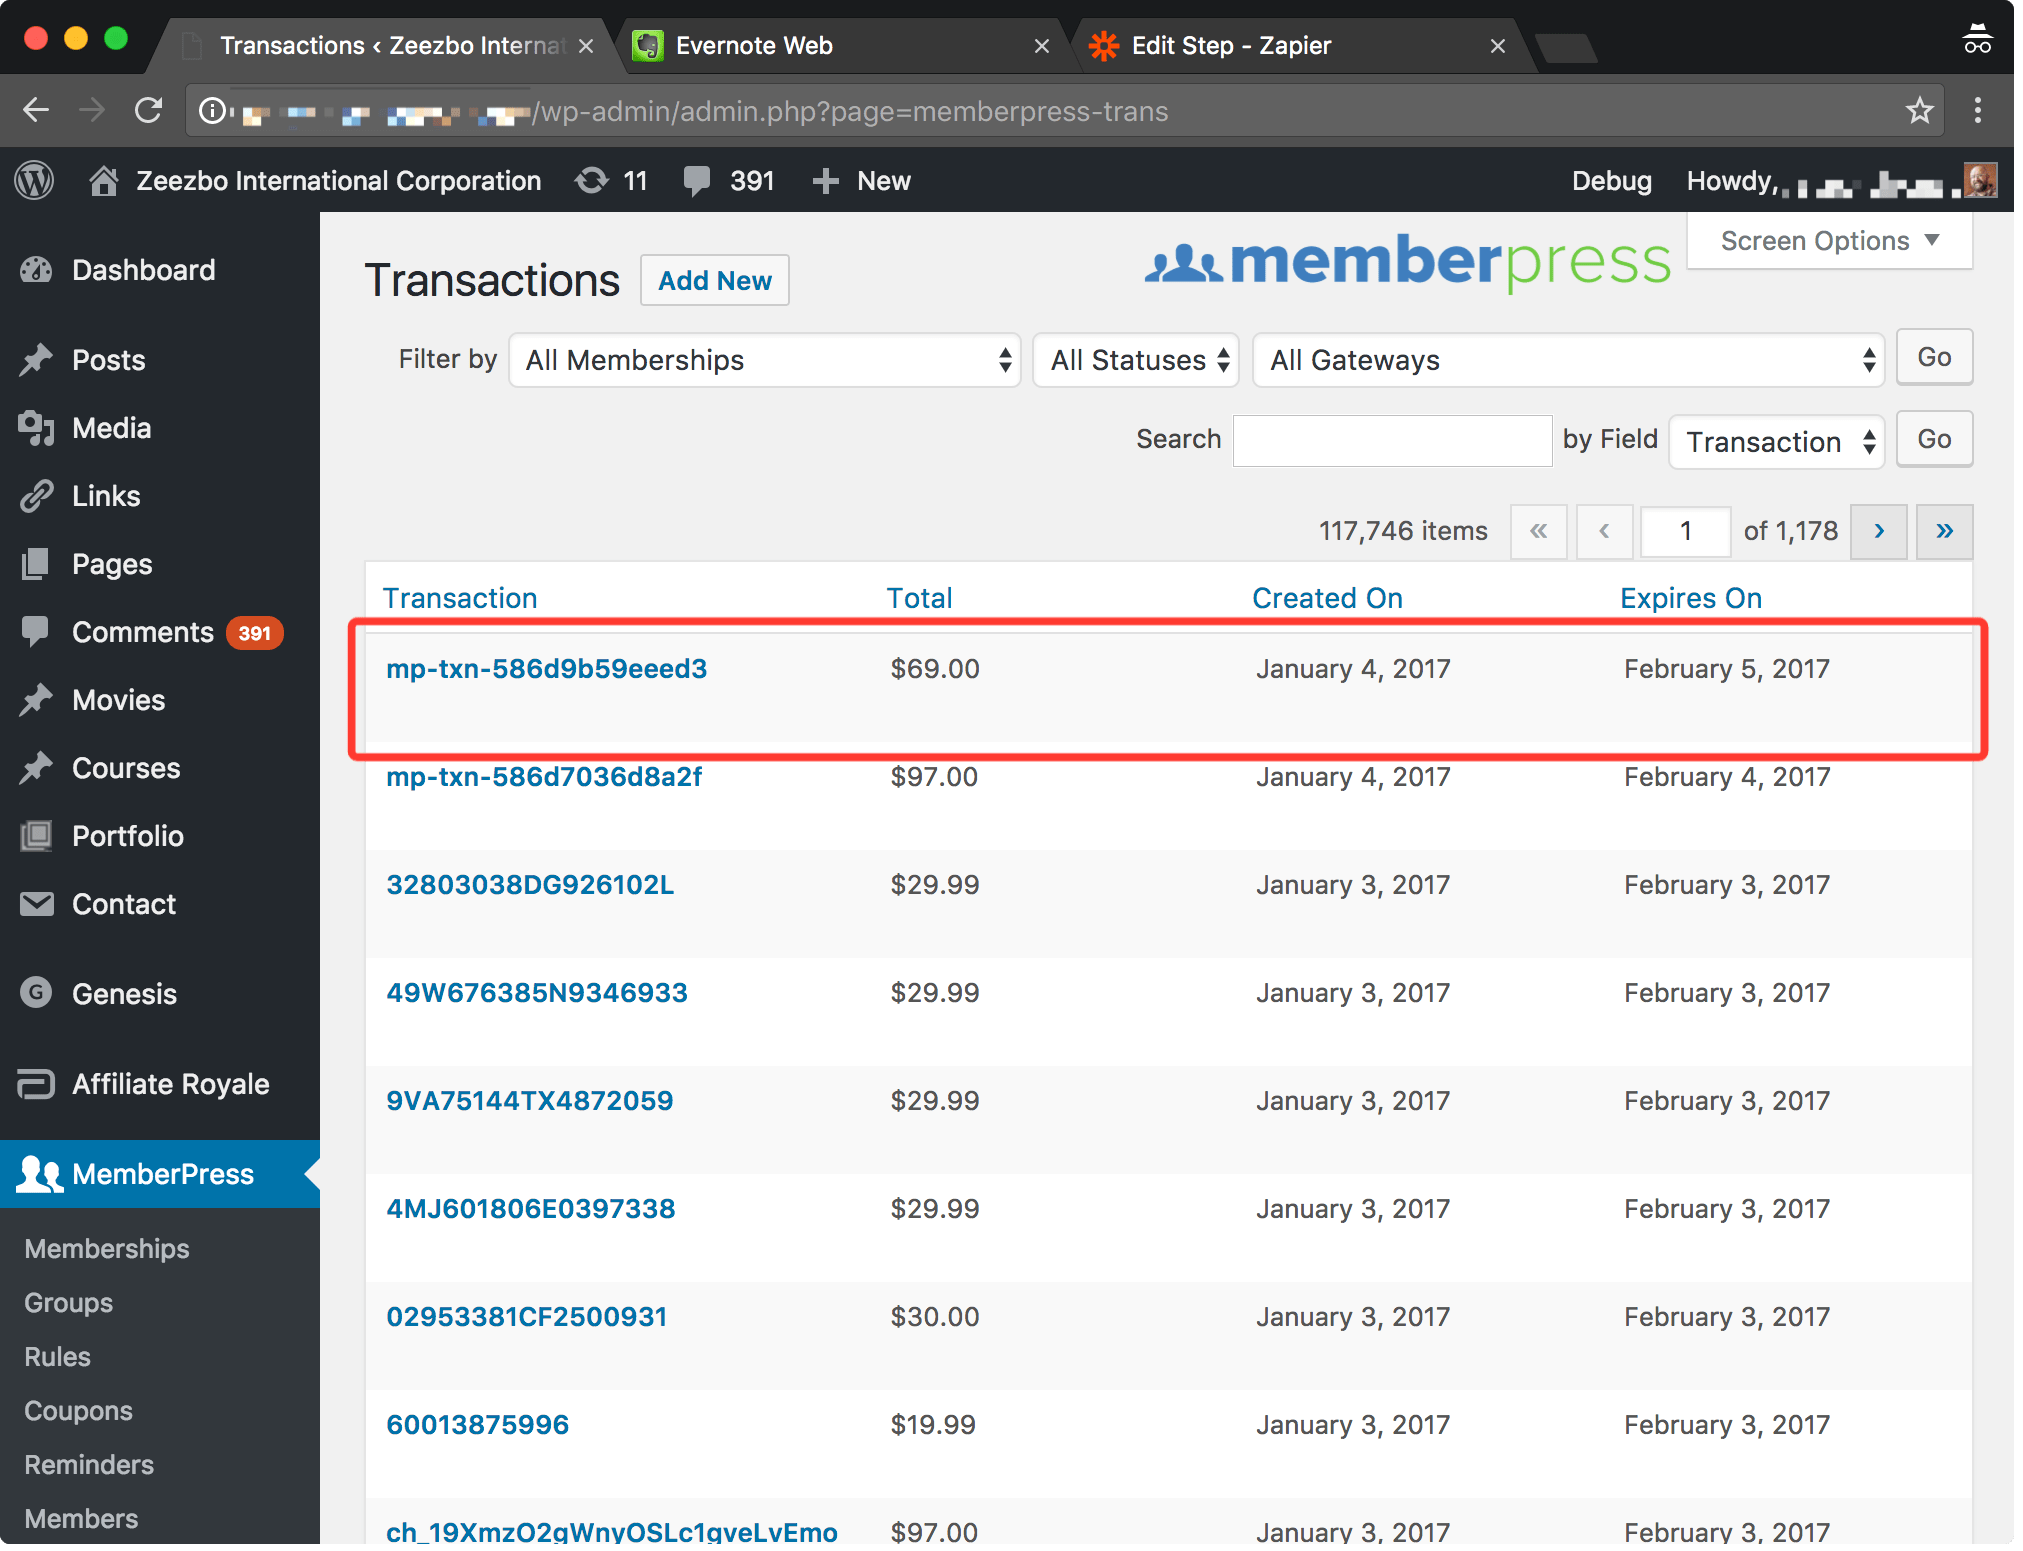2023x1551 pixels.
Task: Sort by Expires On column header
Action: (1691, 598)
